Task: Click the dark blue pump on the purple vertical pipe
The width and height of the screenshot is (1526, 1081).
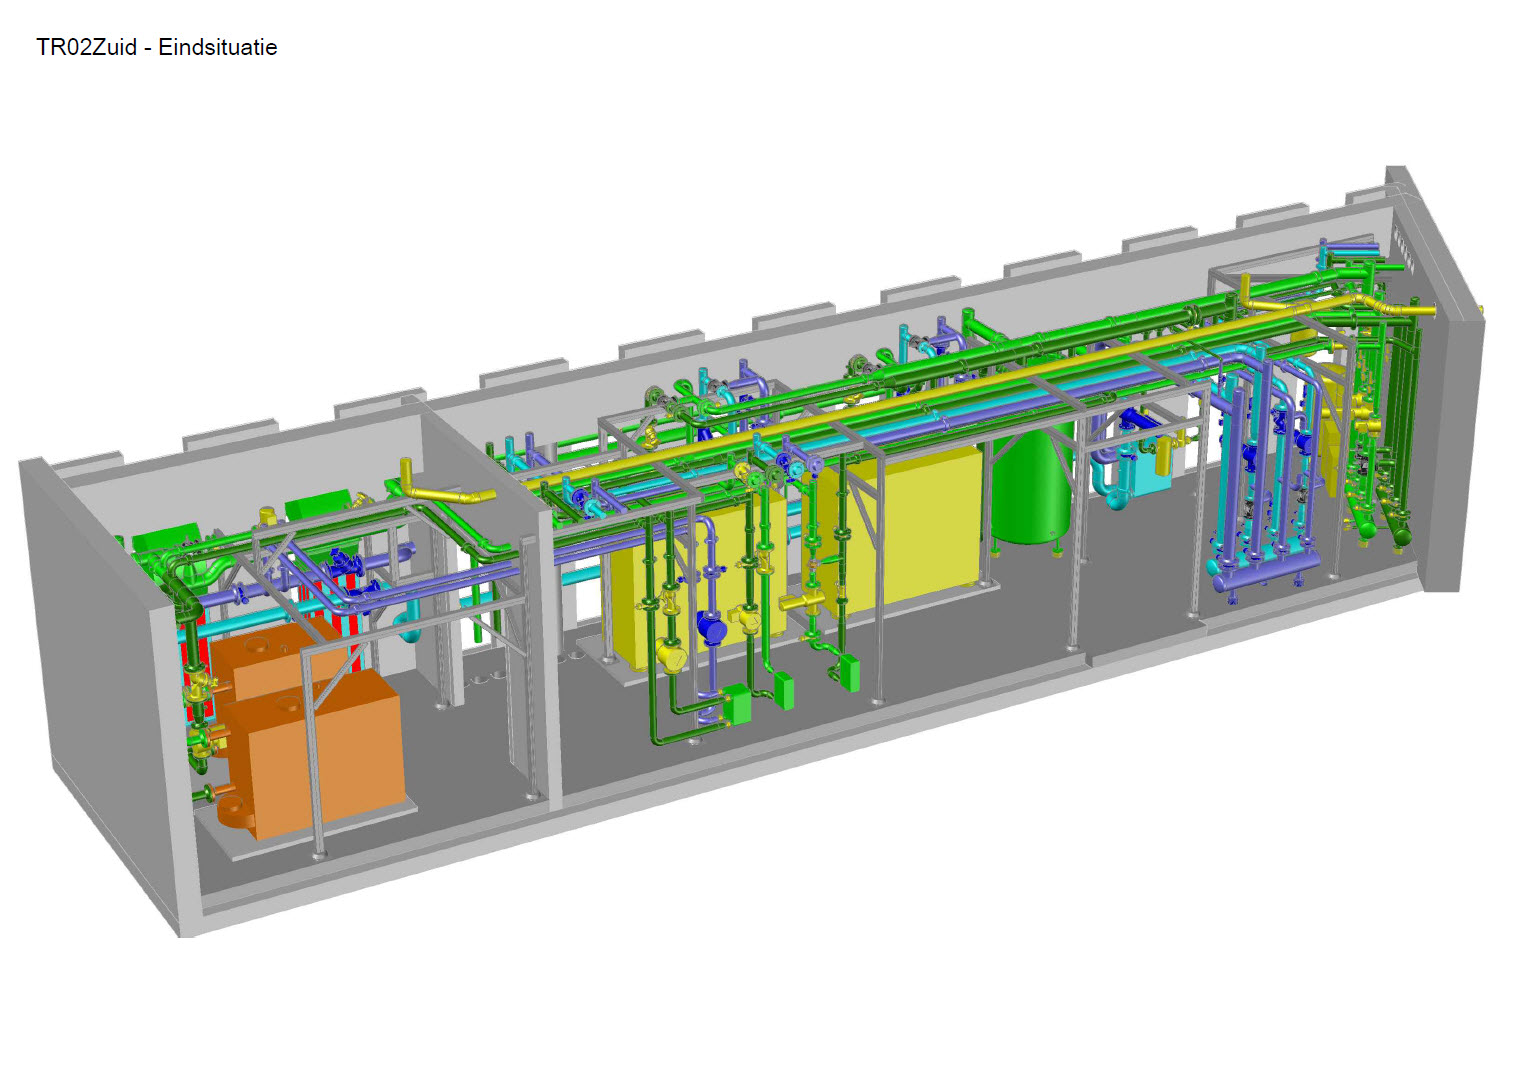Action: [711, 628]
